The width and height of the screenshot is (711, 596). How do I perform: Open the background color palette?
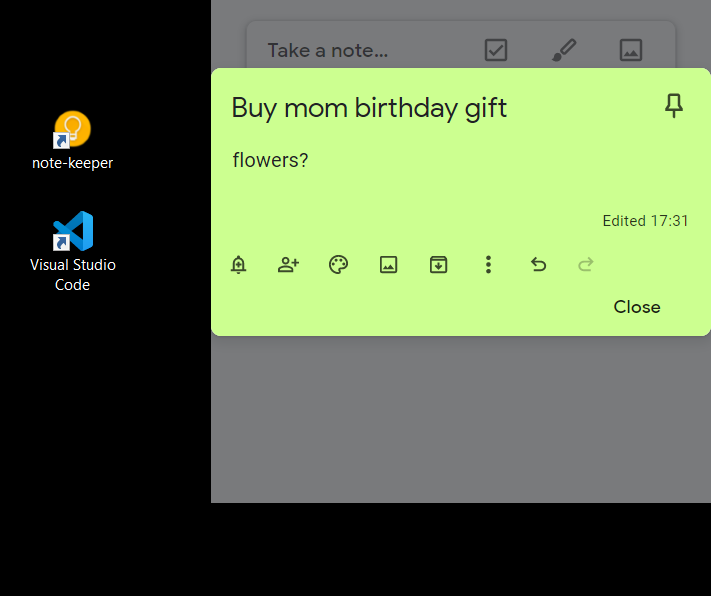tap(338, 264)
